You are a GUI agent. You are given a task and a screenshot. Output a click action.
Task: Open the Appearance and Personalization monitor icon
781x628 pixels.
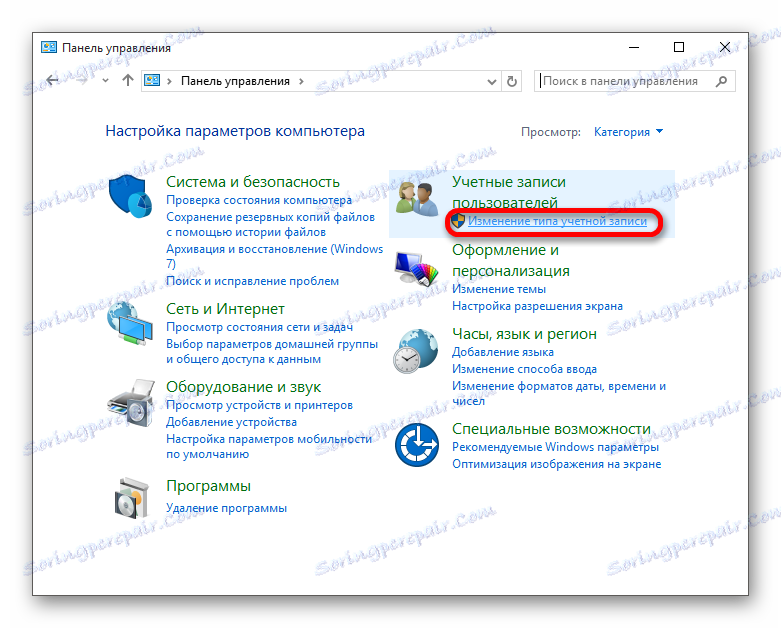coord(416,268)
